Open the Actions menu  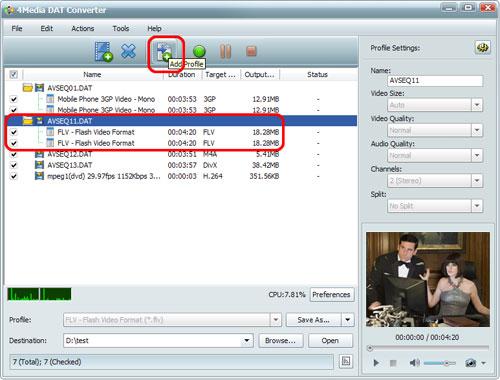(x=83, y=29)
